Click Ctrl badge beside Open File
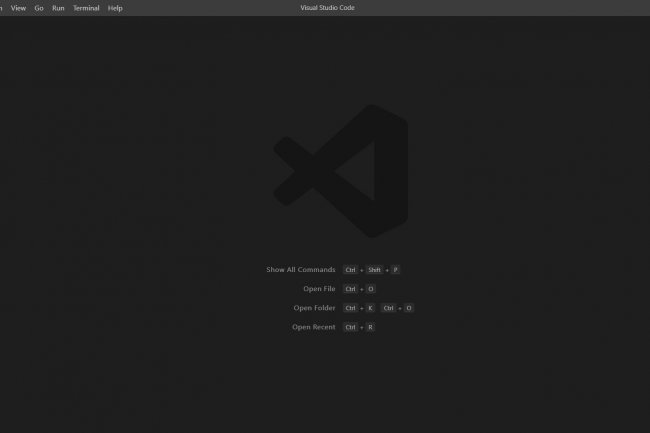The image size is (650, 433). (350, 289)
